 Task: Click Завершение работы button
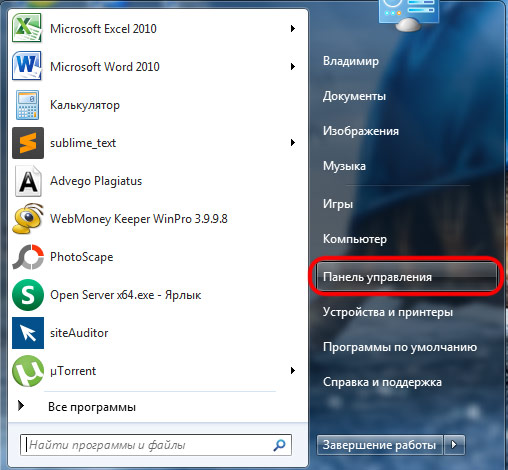[380, 445]
